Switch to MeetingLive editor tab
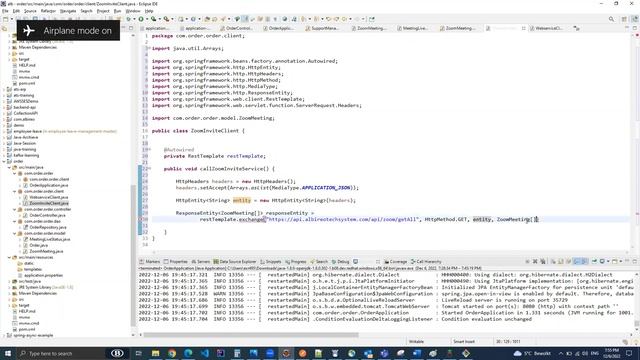This screenshot has height=360, width=640. [x=413, y=28]
